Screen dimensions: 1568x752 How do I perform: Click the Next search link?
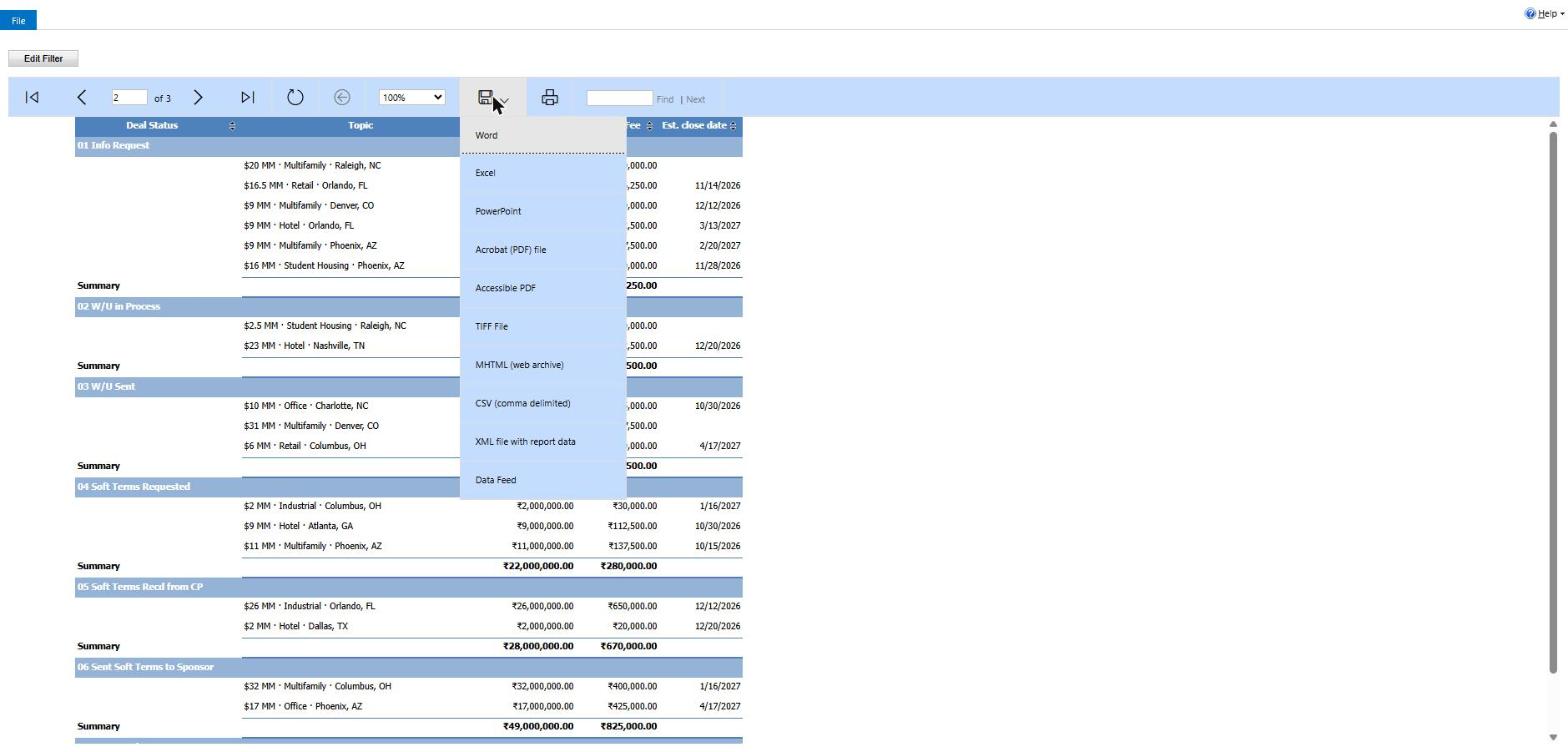tap(695, 99)
